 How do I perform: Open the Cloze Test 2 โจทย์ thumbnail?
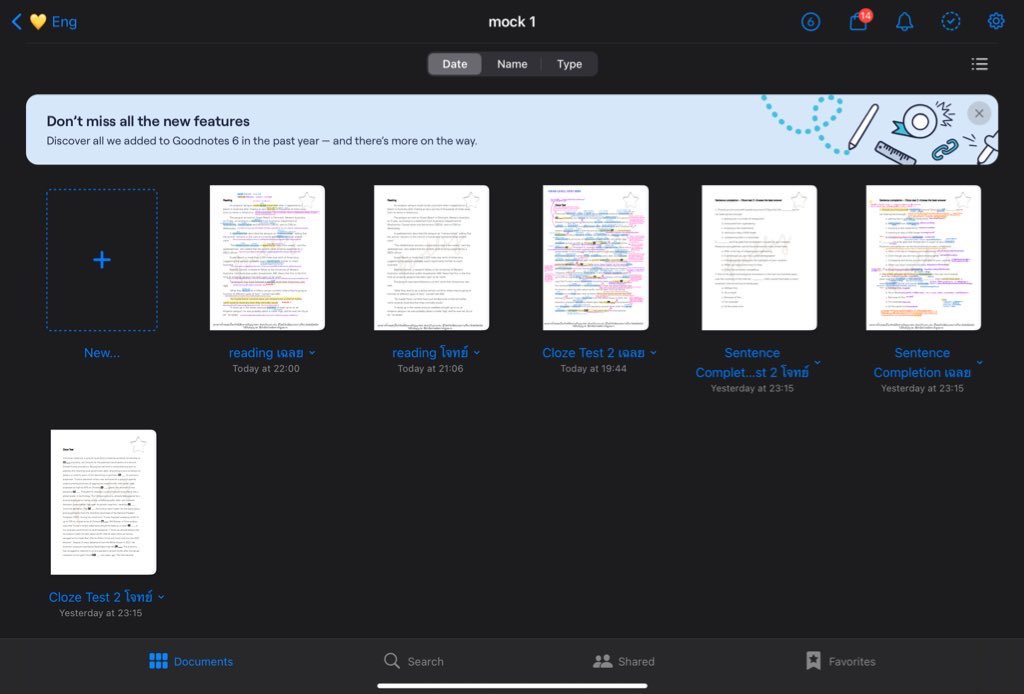tap(103, 502)
